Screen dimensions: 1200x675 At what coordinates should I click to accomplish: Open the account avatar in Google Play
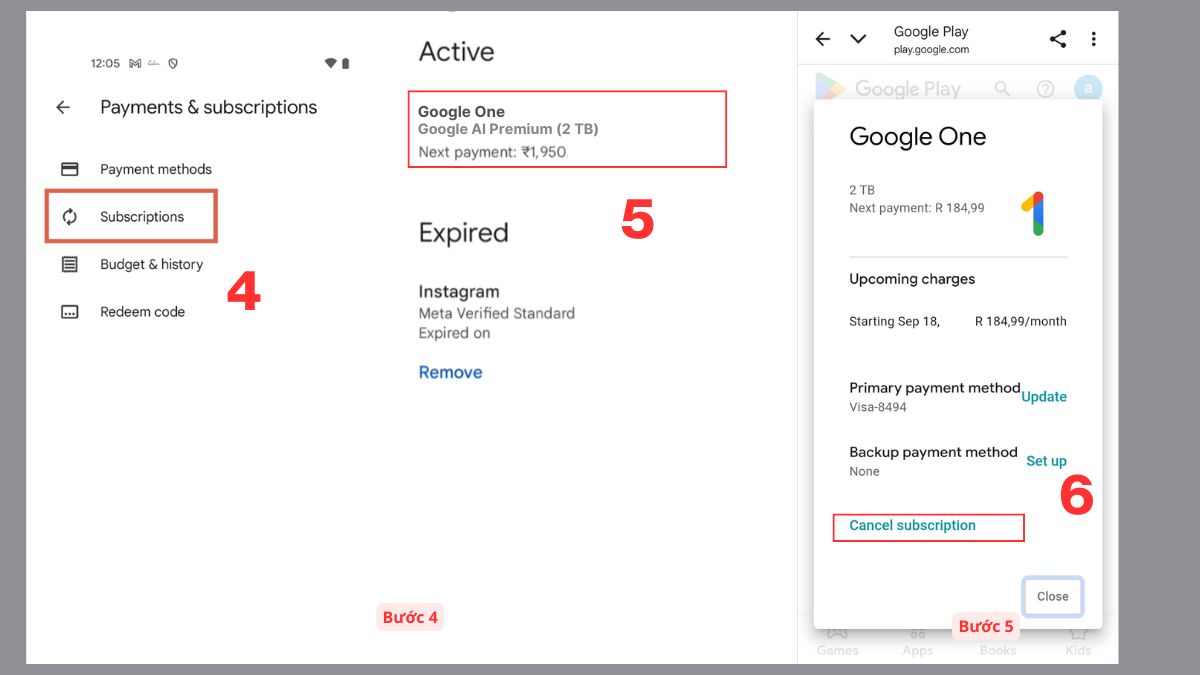click(1087, 89)
